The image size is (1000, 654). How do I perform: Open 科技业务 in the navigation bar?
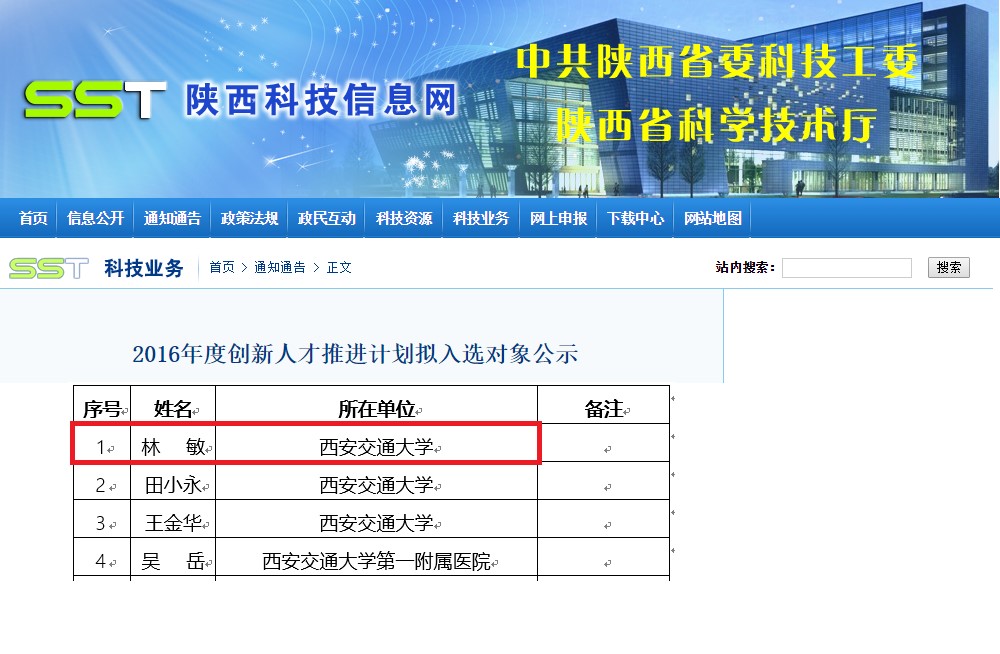481,218
